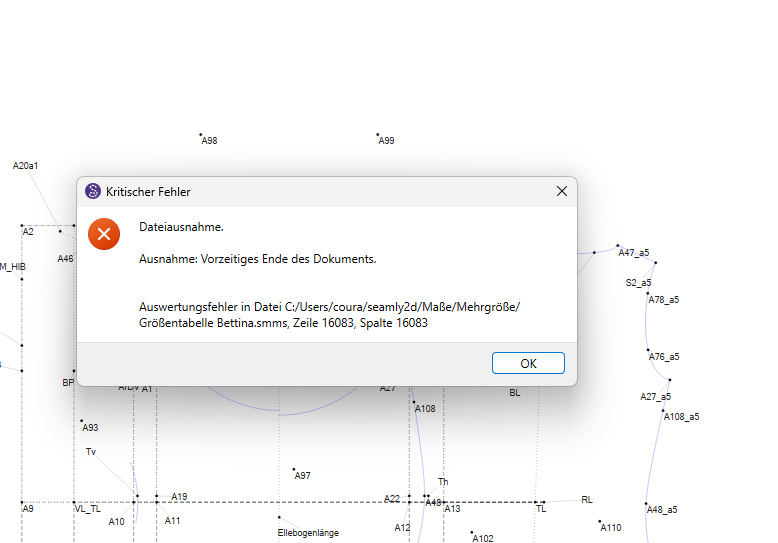Image resolution: width=778 pixels, height=543 pixels.
Task: Click the Seamly2D logo in dialog title
Action: click(93, 191)
